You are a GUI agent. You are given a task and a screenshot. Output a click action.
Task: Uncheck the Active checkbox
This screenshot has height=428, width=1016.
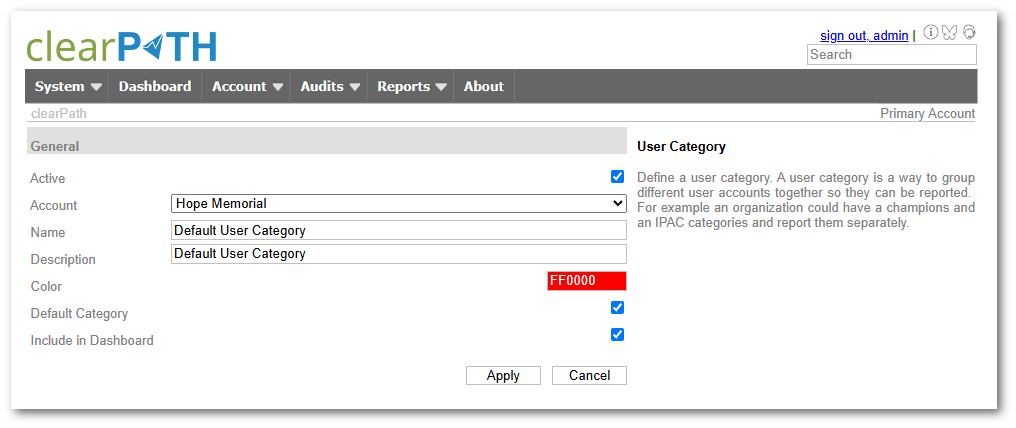[618, 177]
